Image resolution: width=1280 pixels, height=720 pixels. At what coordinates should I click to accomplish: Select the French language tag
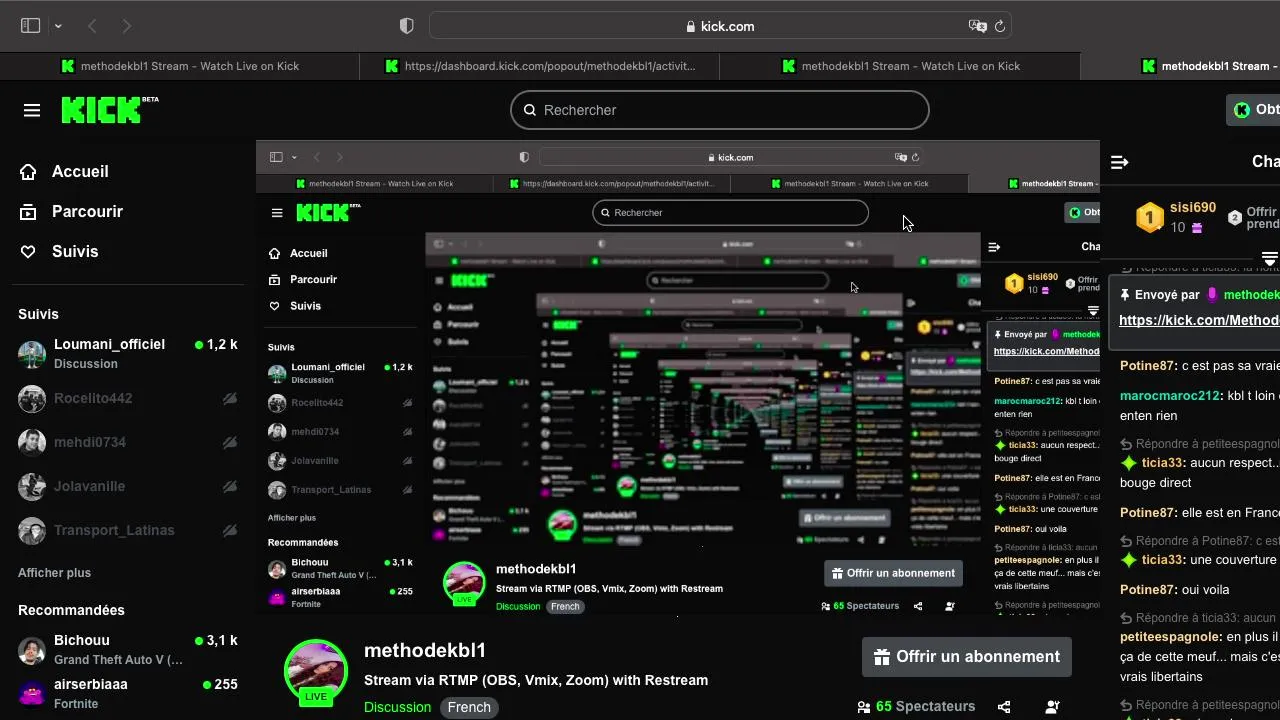[469, 707]
